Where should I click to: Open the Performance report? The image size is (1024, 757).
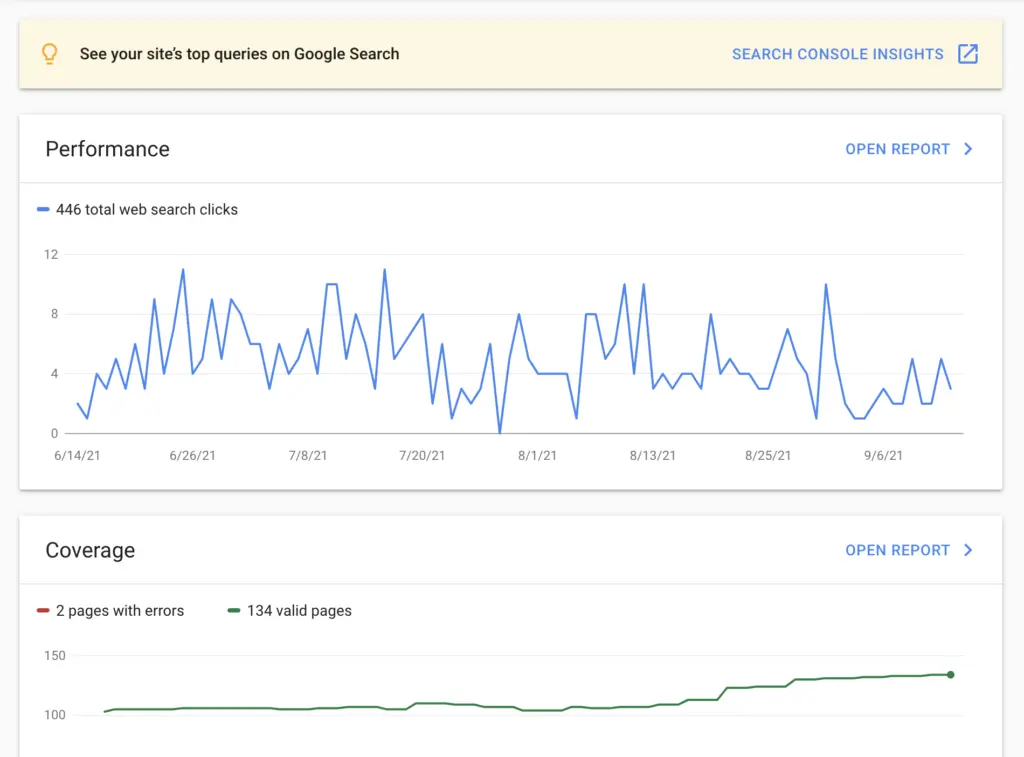(x=897, y=149)
